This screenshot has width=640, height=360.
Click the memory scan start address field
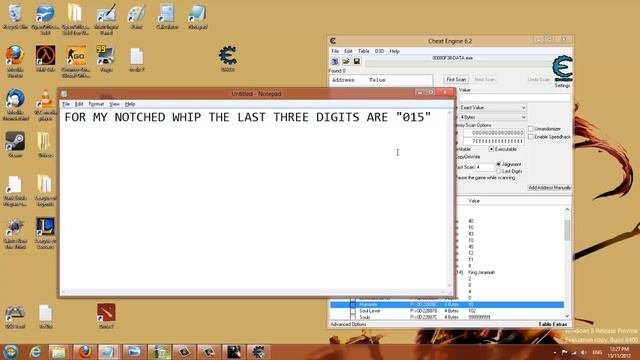(493, 133)
